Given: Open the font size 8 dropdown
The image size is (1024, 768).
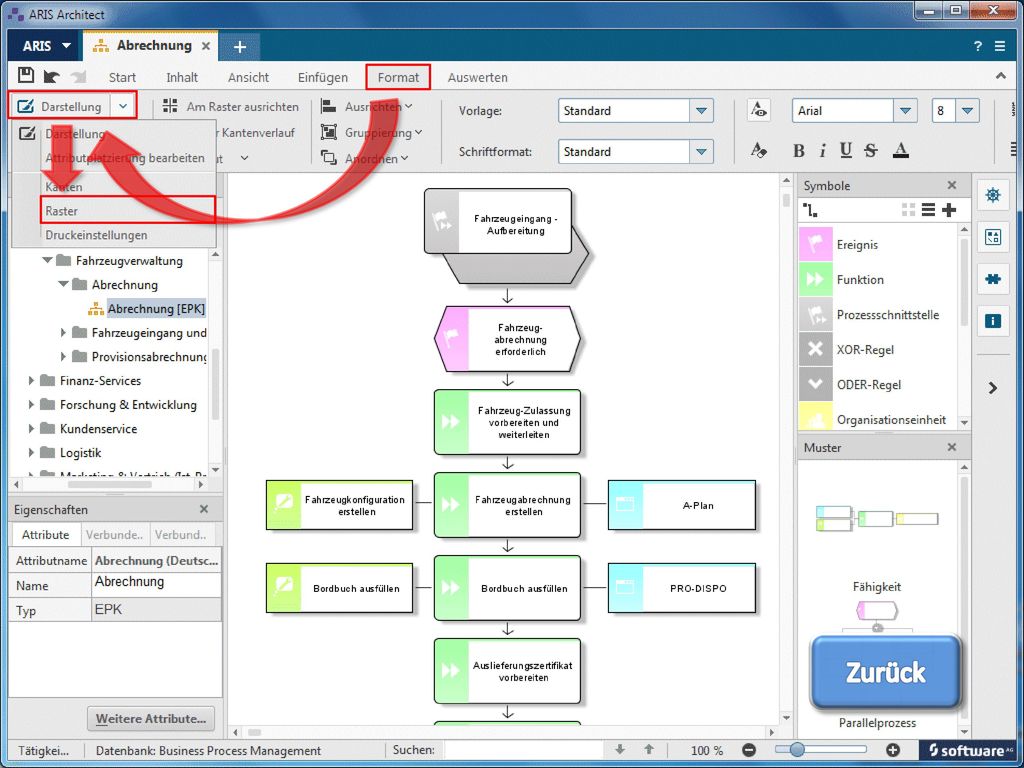Looking at the screenshot, I should [x=967, y=110].
